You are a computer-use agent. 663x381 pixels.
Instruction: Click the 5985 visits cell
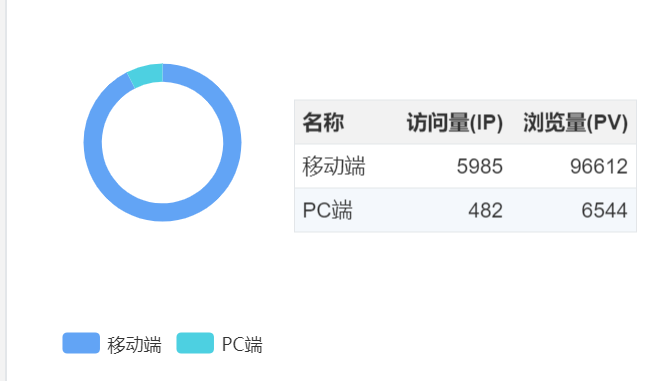pos(479,166)
